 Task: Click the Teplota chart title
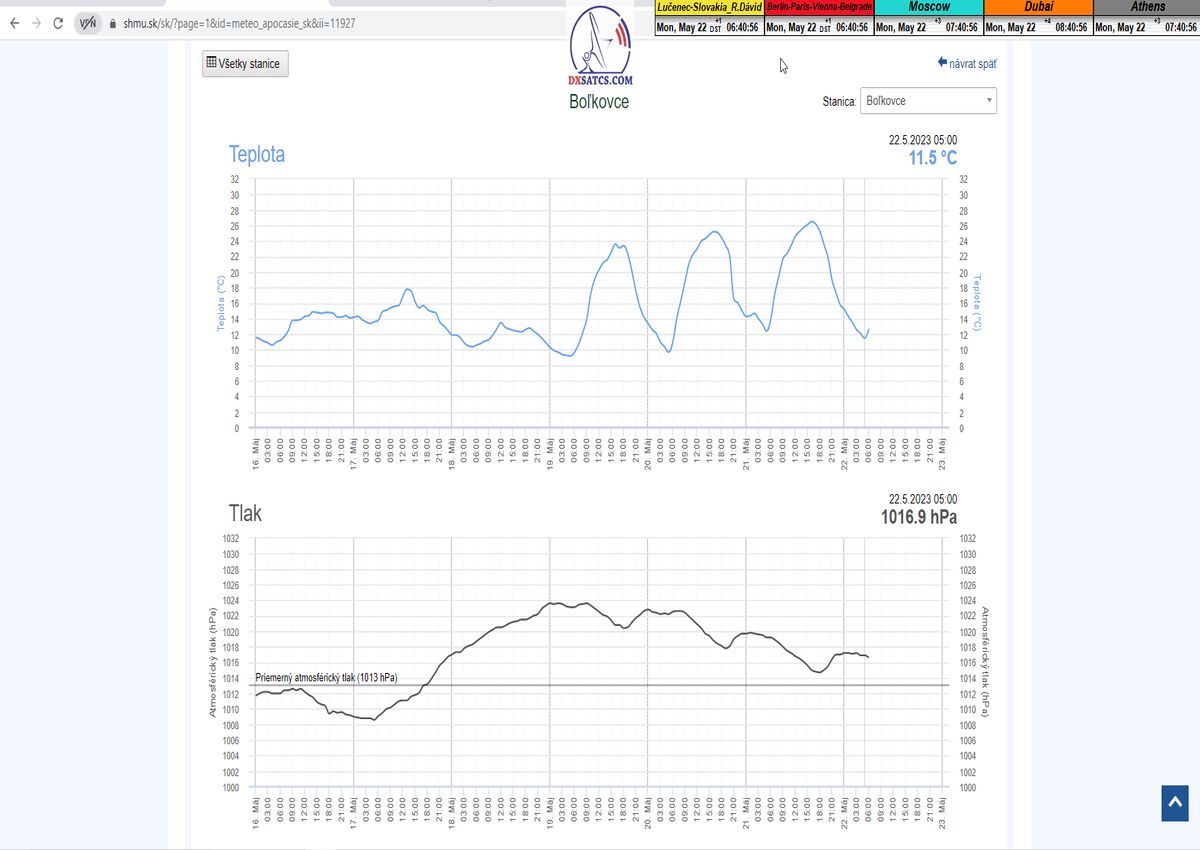coord(257,154)
